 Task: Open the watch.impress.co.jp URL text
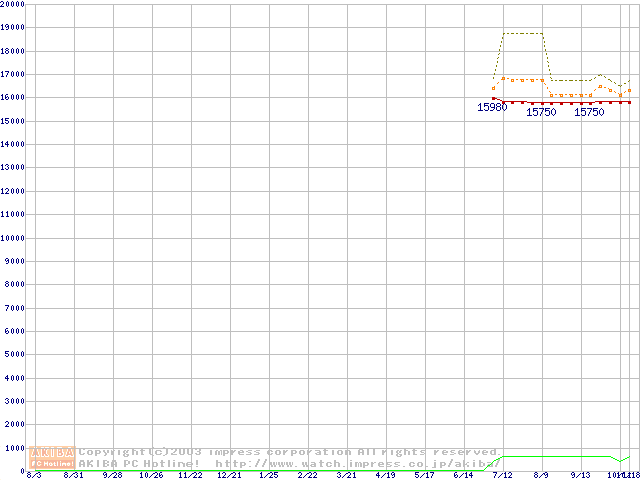358,464
